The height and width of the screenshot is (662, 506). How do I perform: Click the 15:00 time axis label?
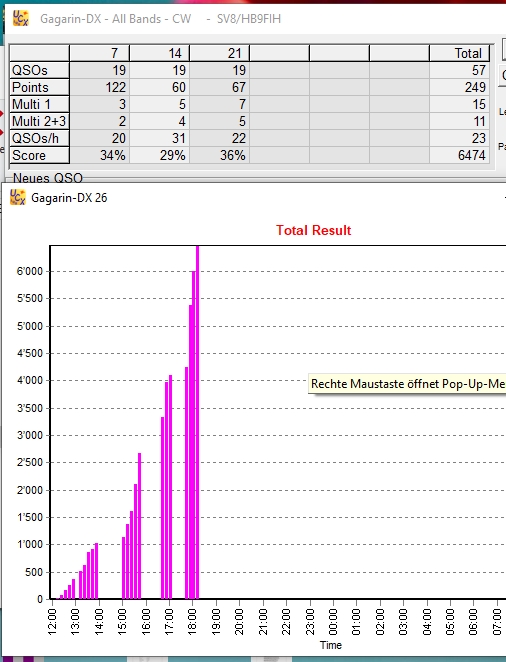[122, 617]
